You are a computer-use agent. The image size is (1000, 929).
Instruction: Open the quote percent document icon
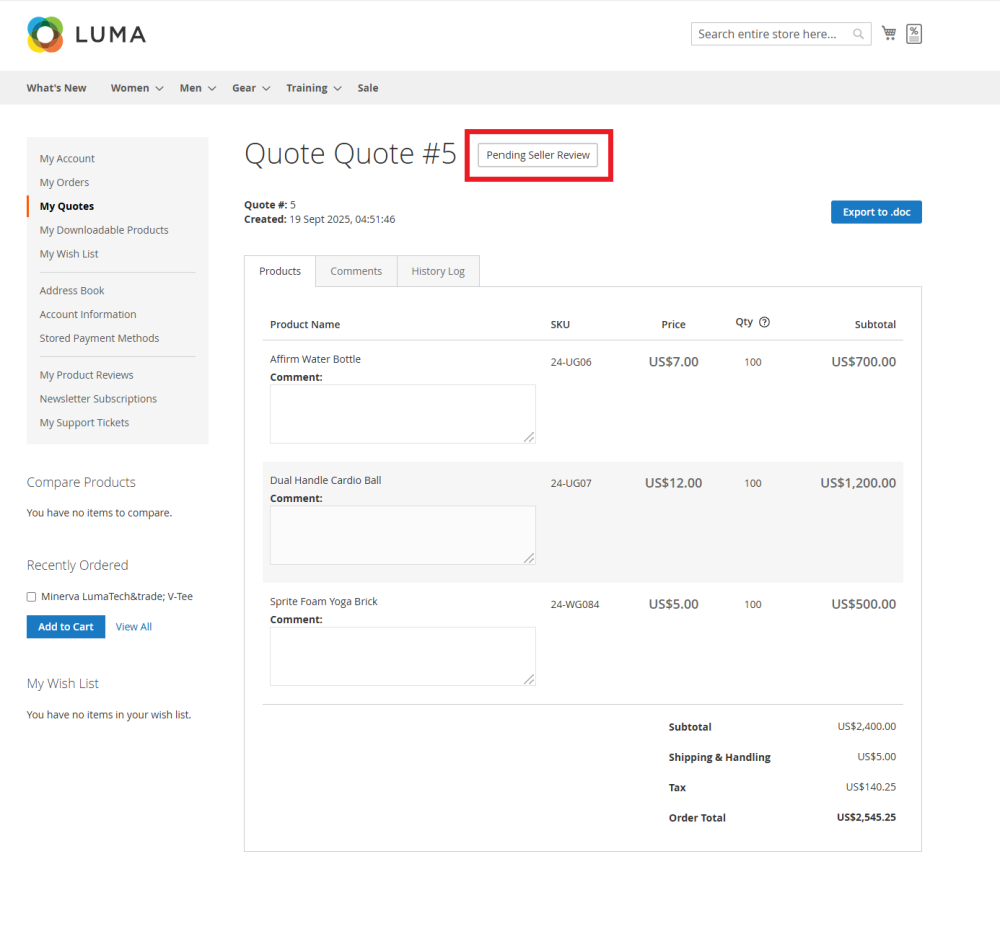coord(914,34)
